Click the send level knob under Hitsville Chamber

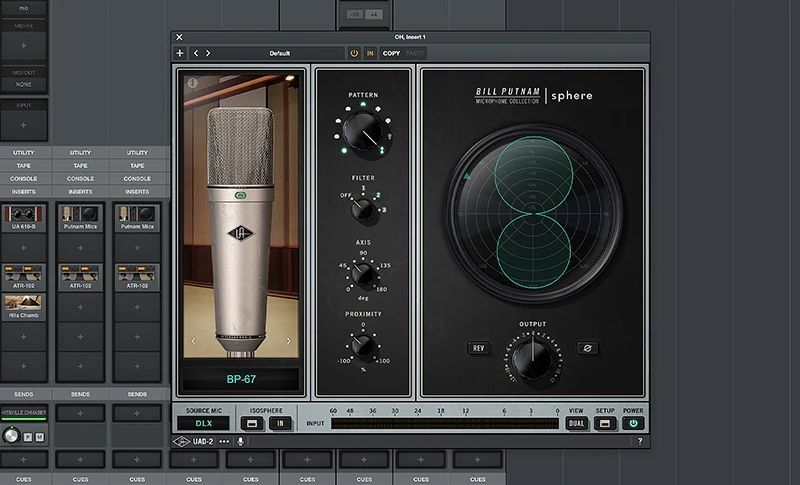click(x=10, y=435)
